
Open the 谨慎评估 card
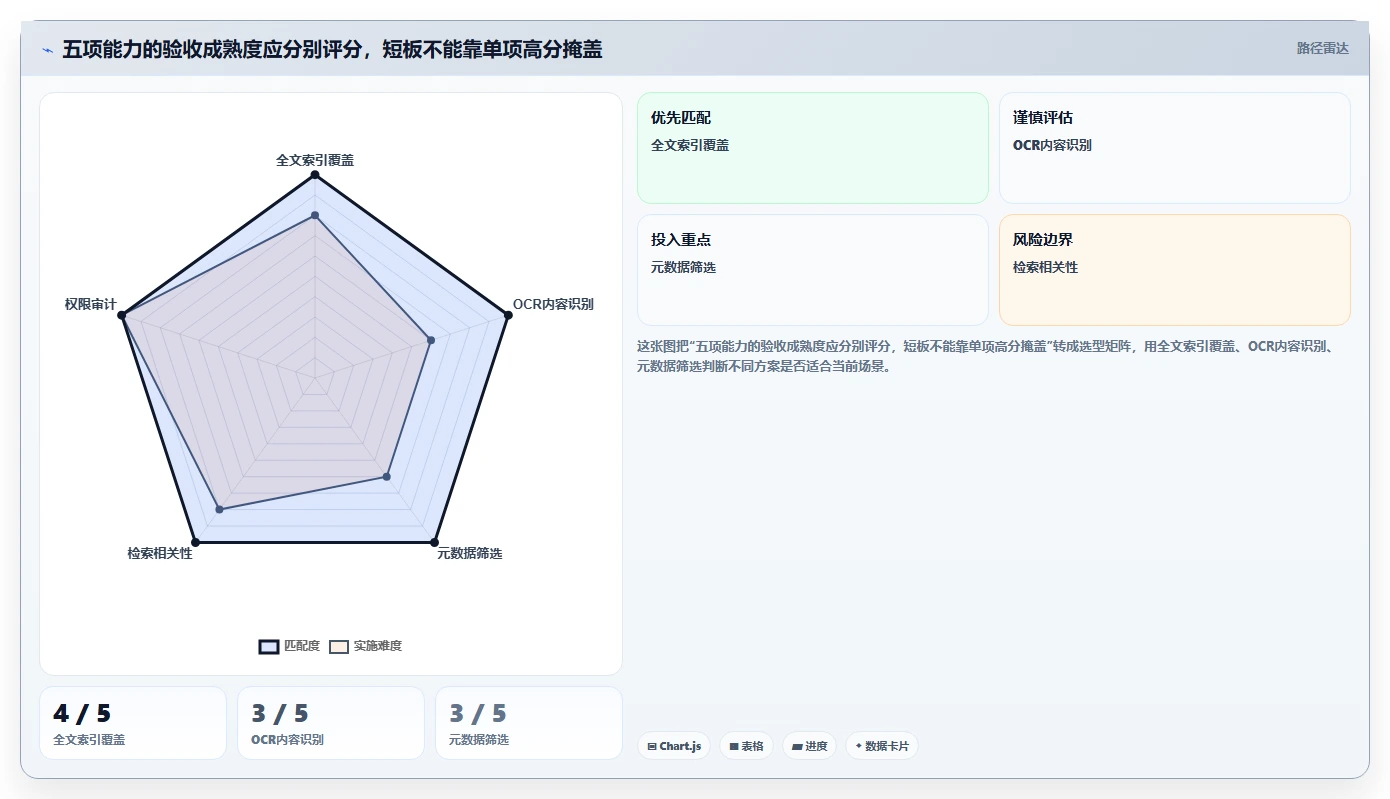pyautogui.click(x=1174, y=148)
